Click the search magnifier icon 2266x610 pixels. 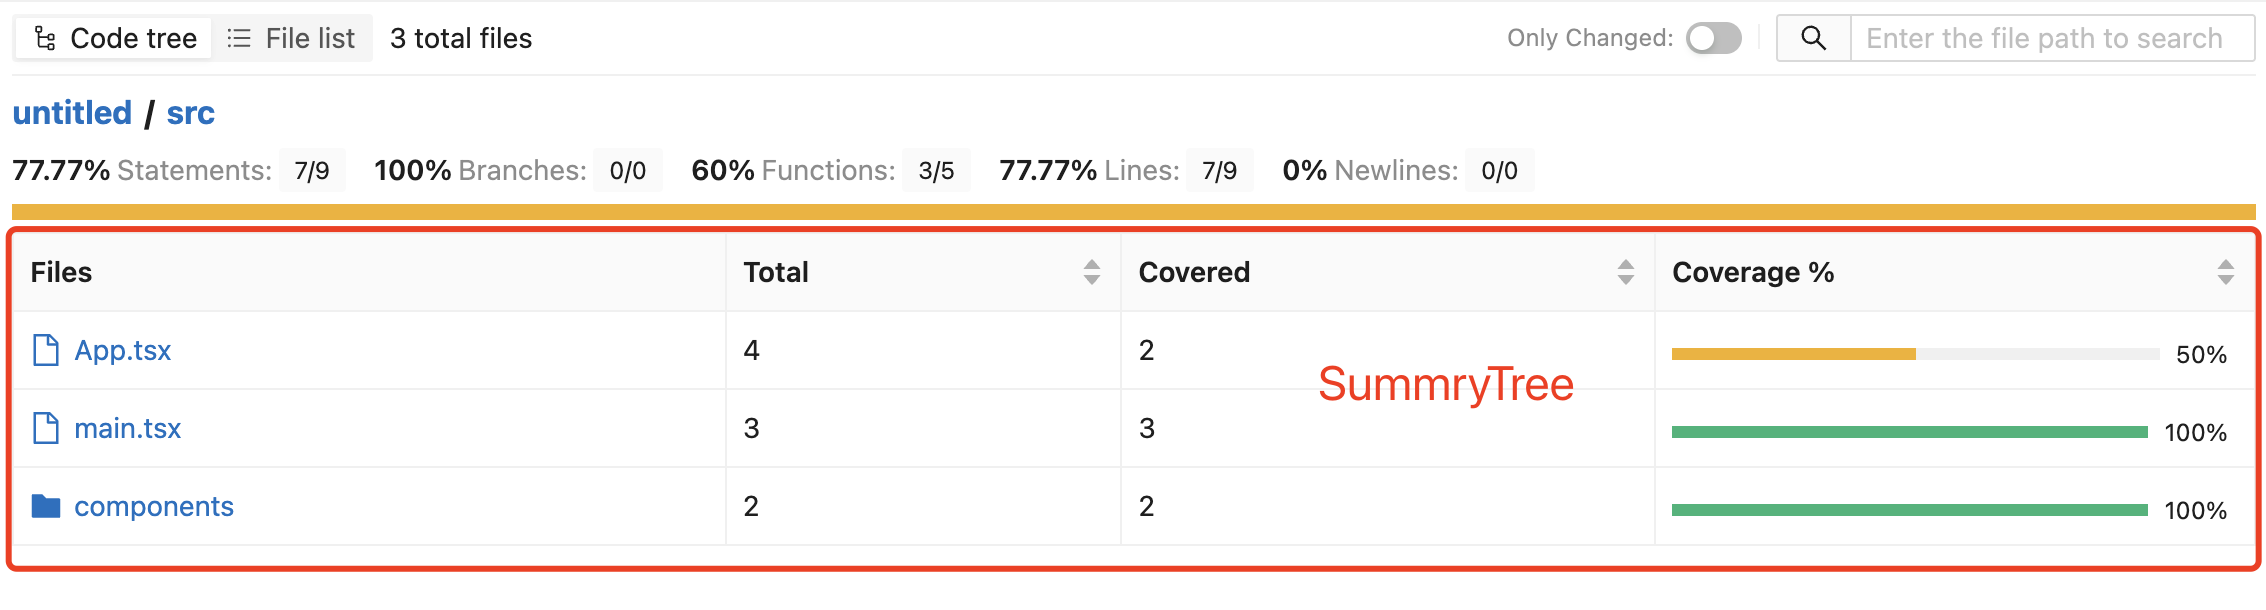pos(1813,39)
